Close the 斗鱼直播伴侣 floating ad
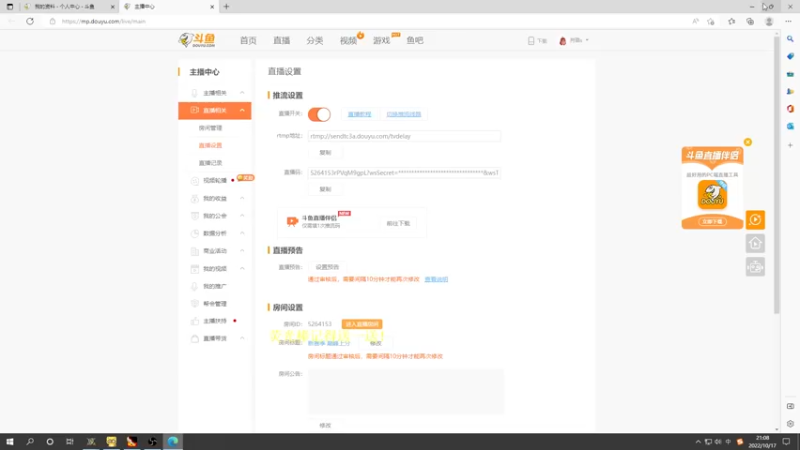This screenshot has width=800, height=450. [x=747, y=142]
